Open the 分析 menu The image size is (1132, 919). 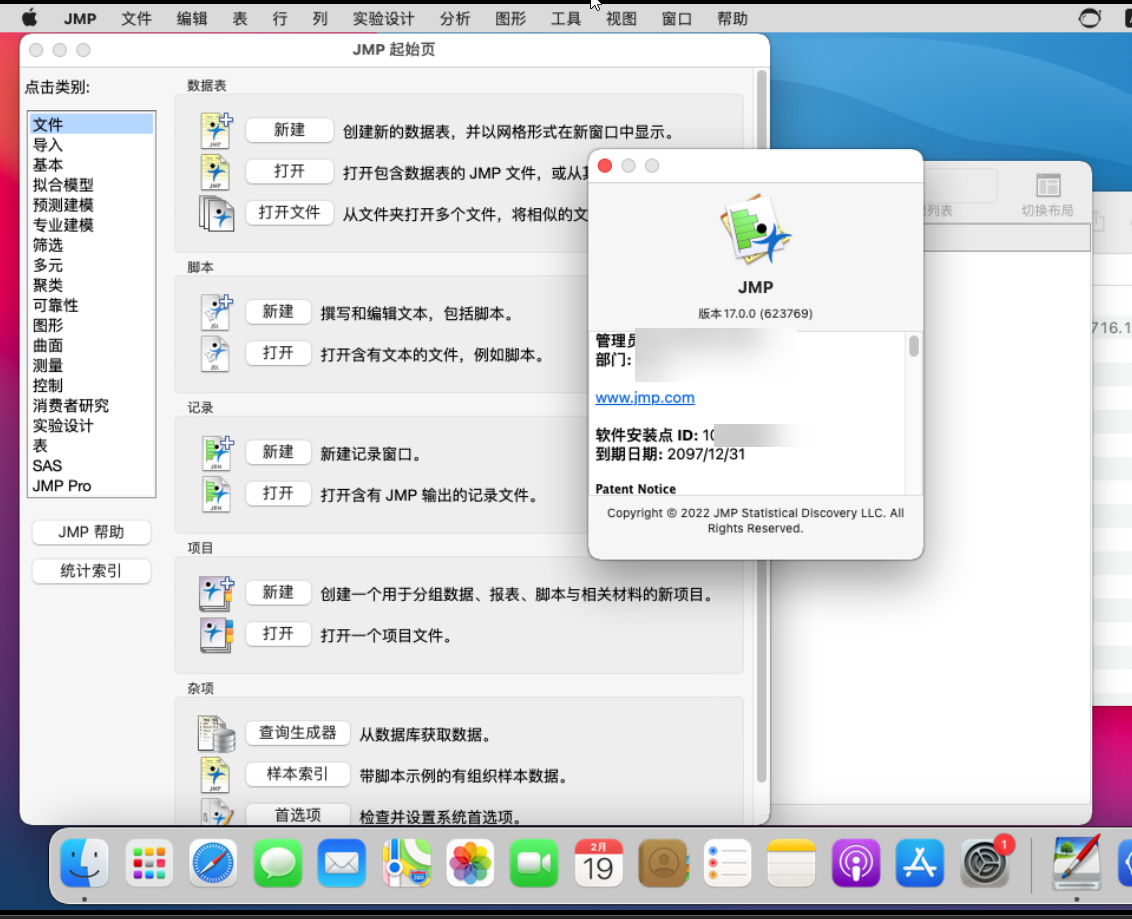coord(455,19)
